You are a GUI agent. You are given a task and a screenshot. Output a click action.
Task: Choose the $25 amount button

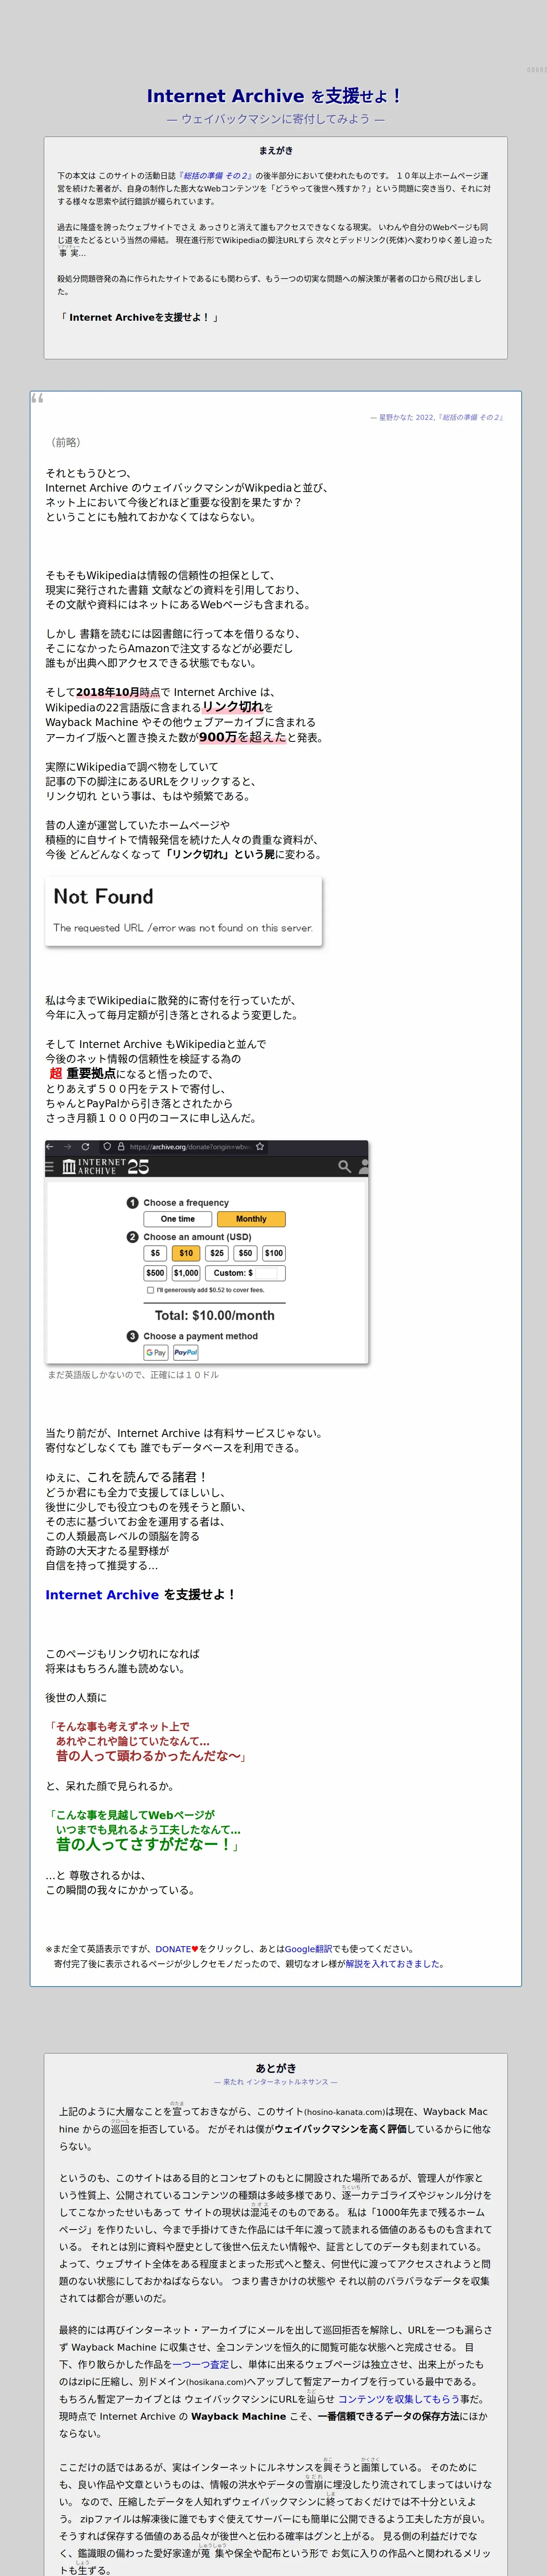pyautogui.click(x=217, y=1252)
